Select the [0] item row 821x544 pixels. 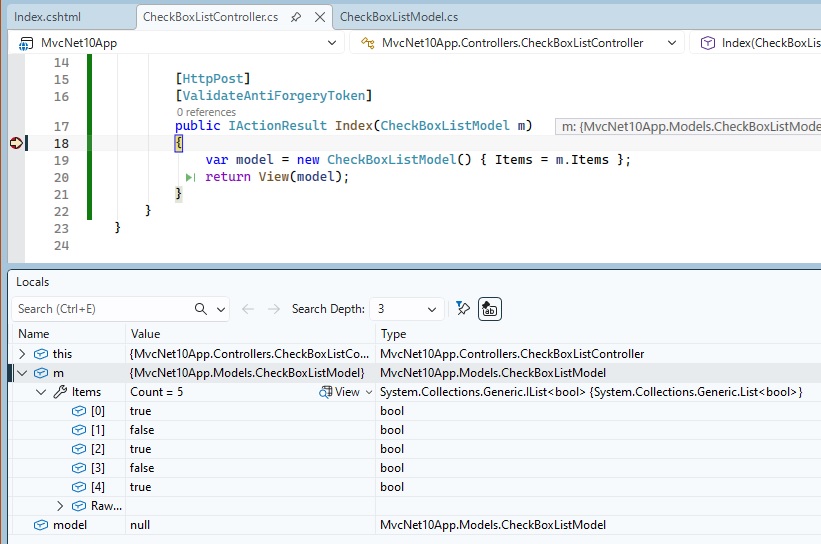[x=417, y=411]
